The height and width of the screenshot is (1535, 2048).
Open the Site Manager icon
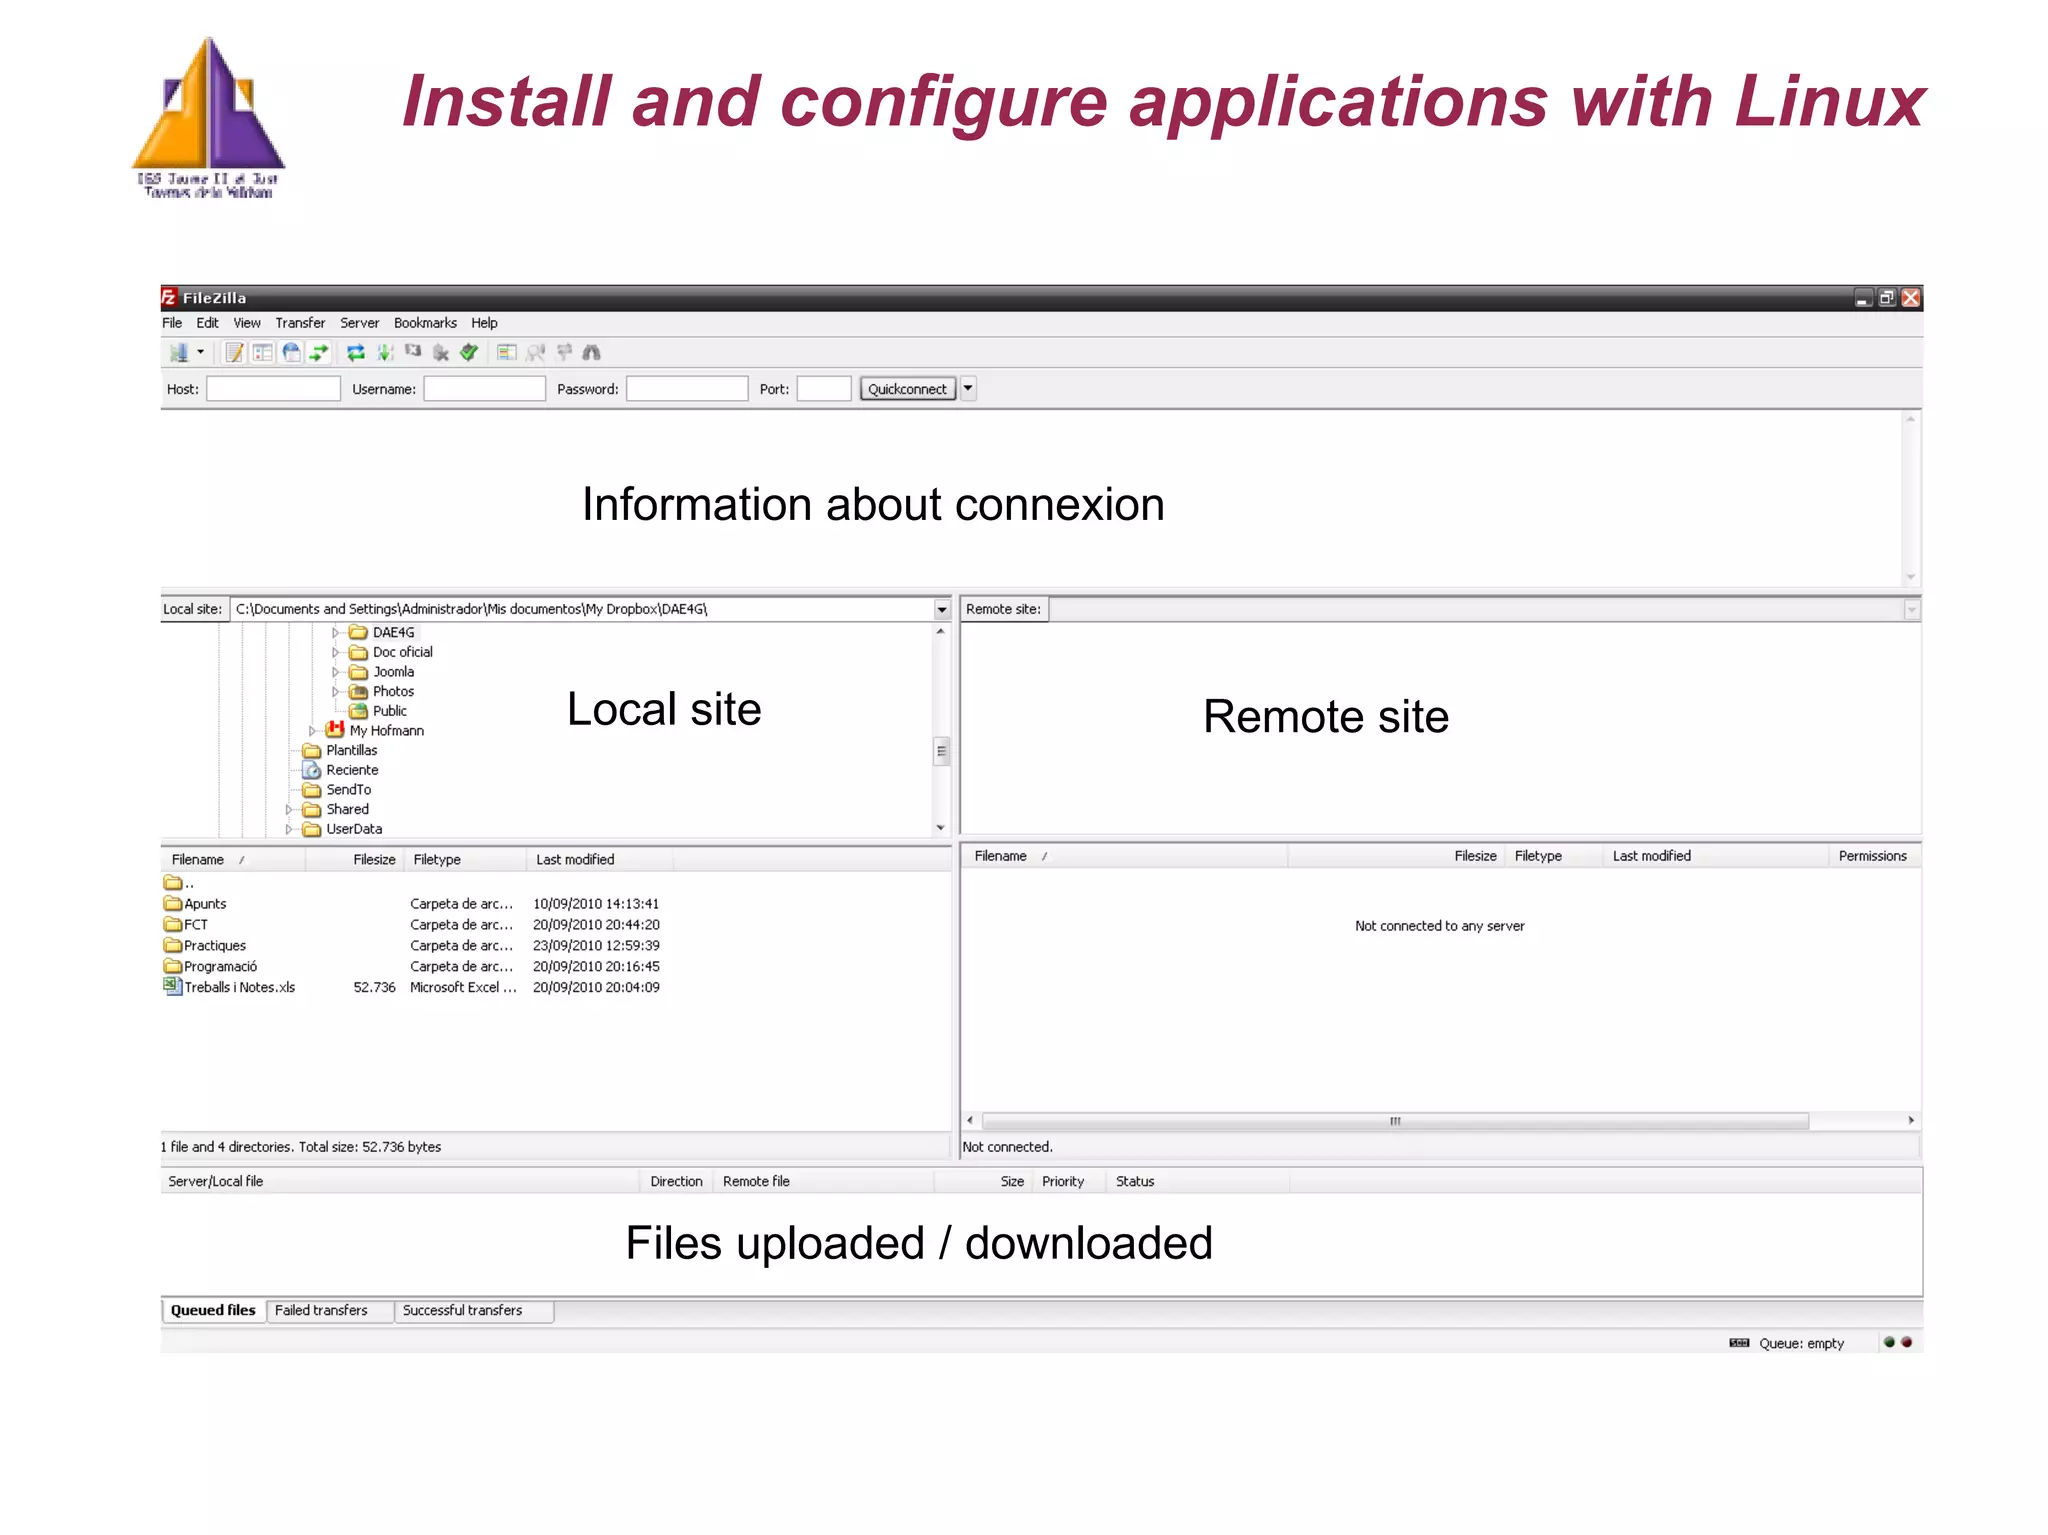tap(179, 352)
